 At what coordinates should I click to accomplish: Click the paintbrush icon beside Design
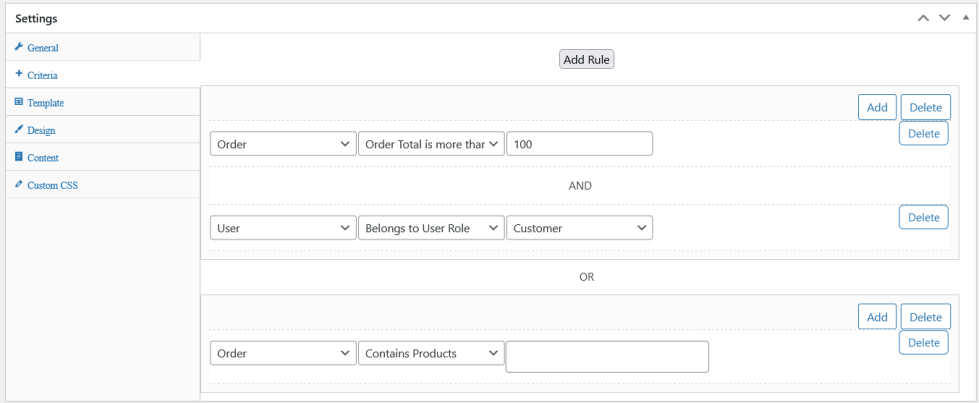click(19, 130)
